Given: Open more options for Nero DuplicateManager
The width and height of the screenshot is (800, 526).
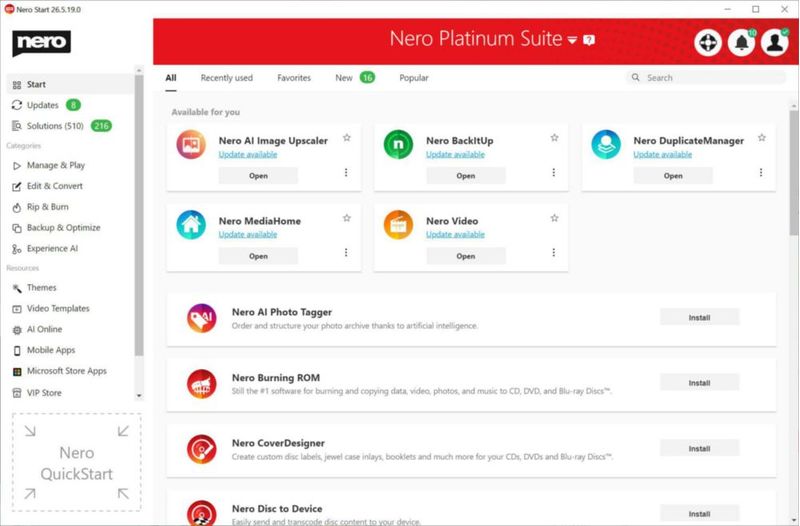Looking at the screenshot, I should click(x=761, y=172).
